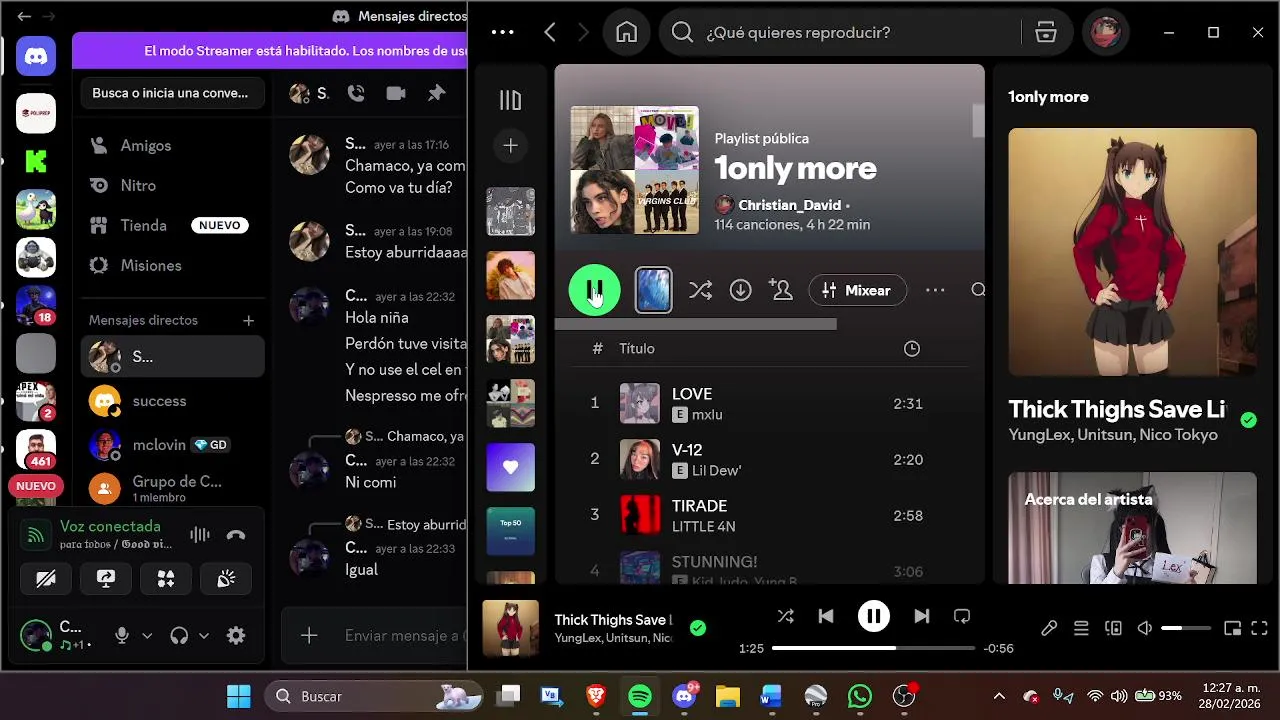Open Spotify profile avatar menu
This screenshot has height=720, width=1280.
tap(1105, 32)
